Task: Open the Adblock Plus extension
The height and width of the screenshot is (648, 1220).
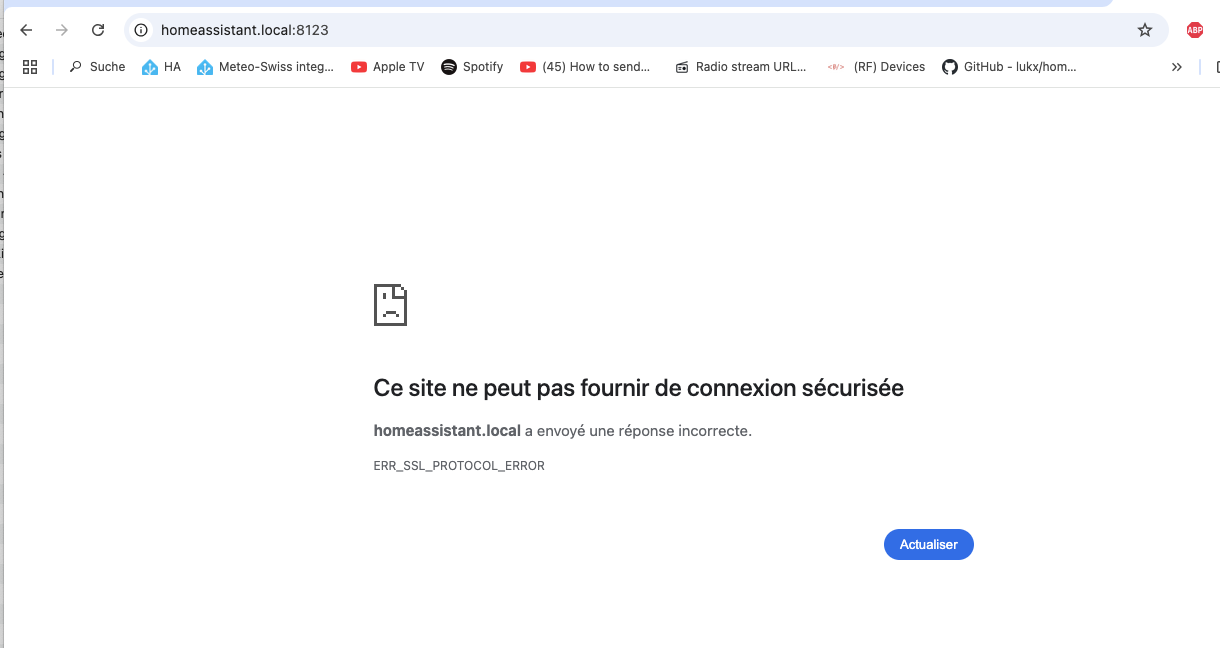Action: [x=1194, y=30]
